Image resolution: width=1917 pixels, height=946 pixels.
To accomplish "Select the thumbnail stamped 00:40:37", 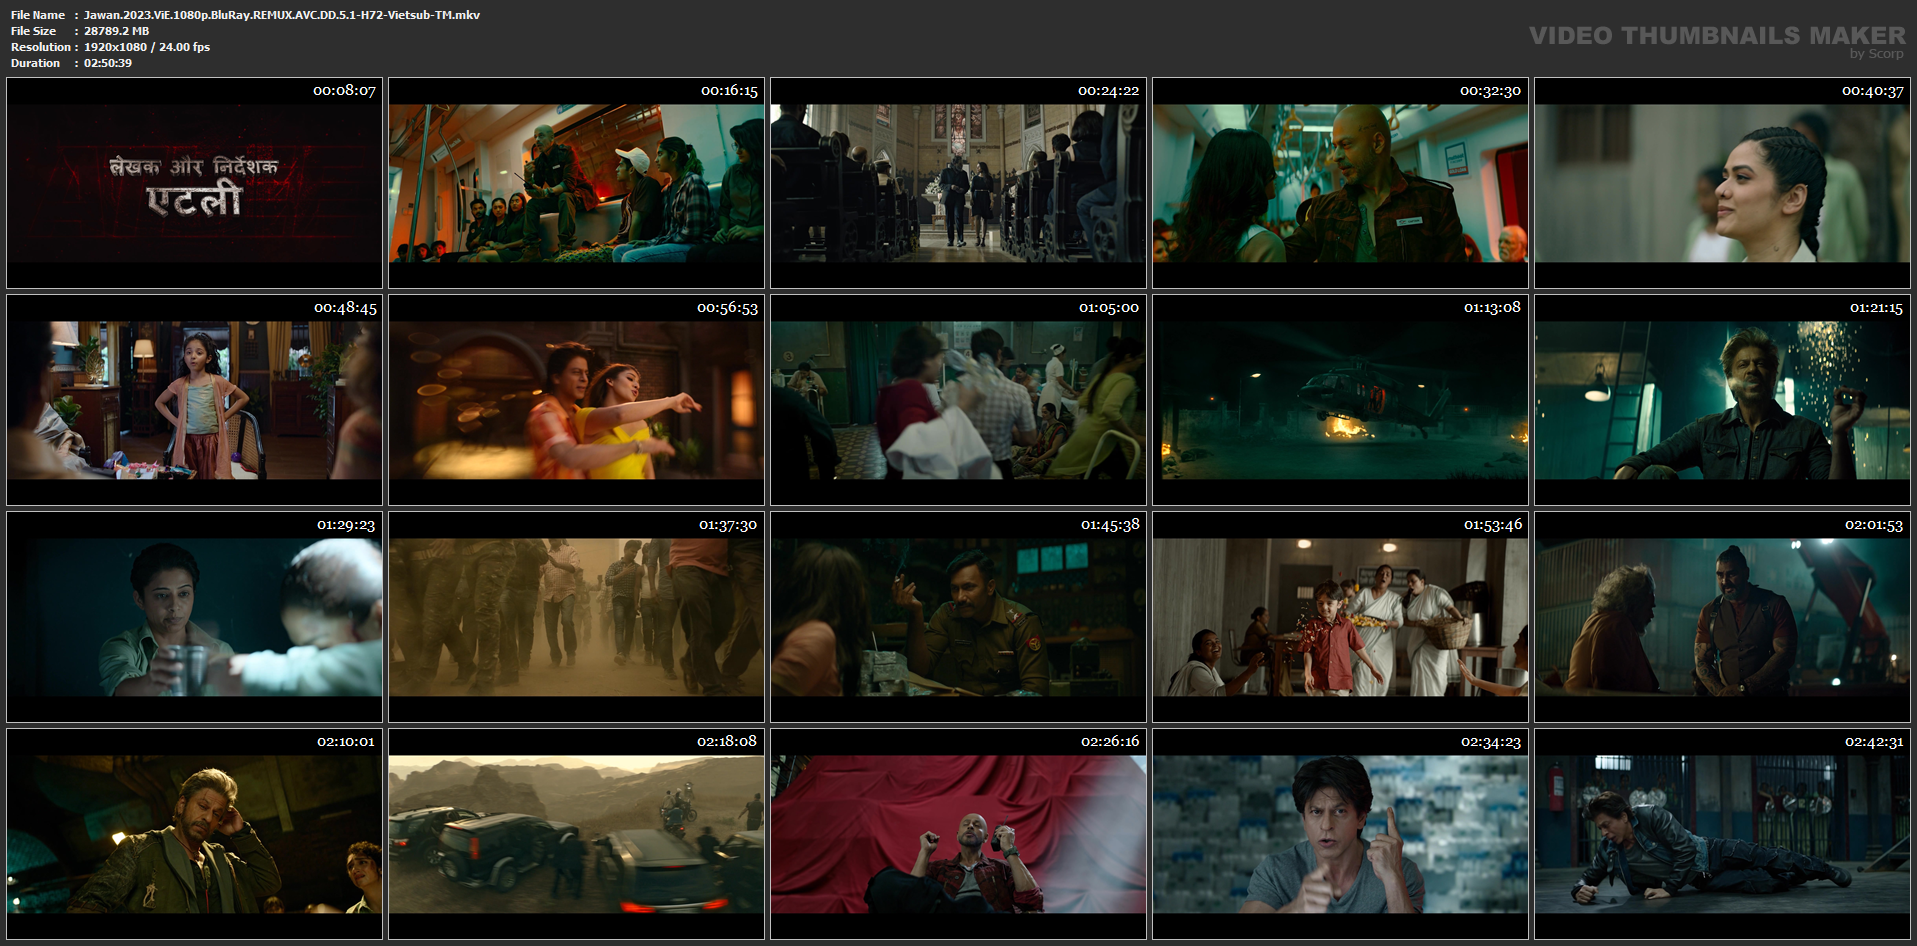I will coord(1722,183).
